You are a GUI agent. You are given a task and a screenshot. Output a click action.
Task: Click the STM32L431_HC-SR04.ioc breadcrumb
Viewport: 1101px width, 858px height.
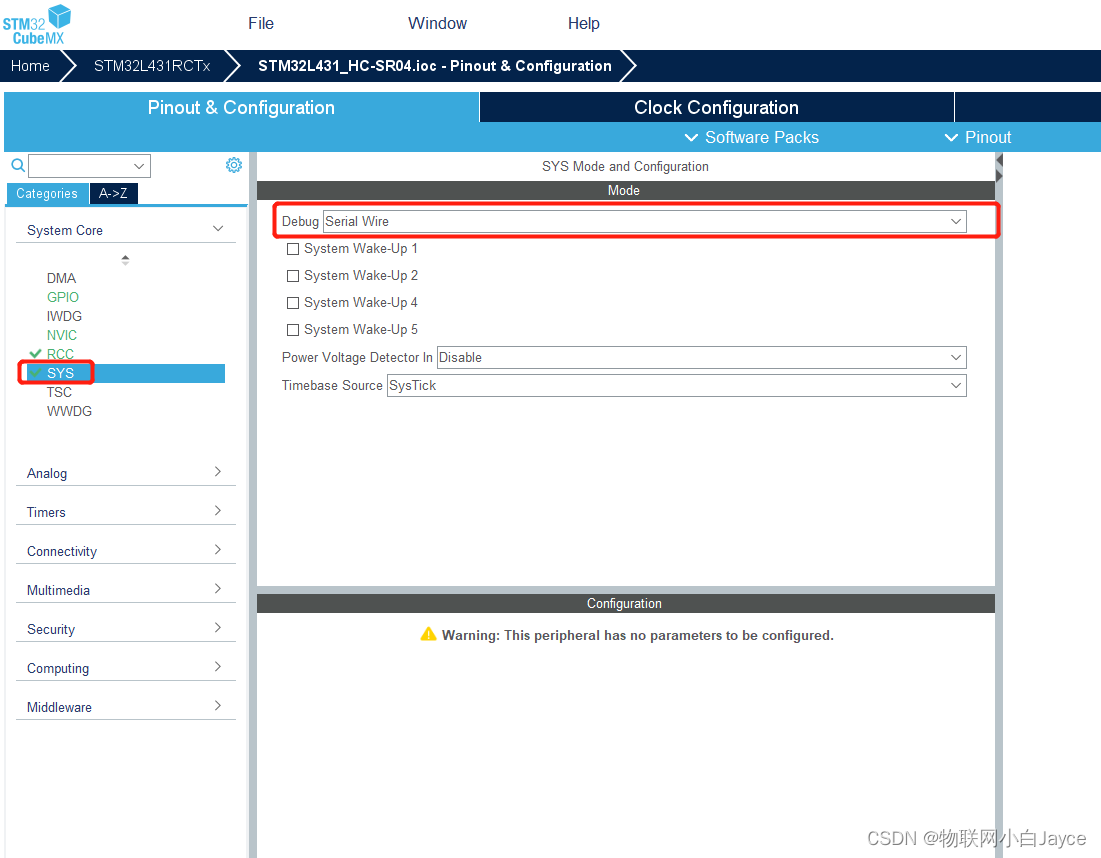point(435,66)
